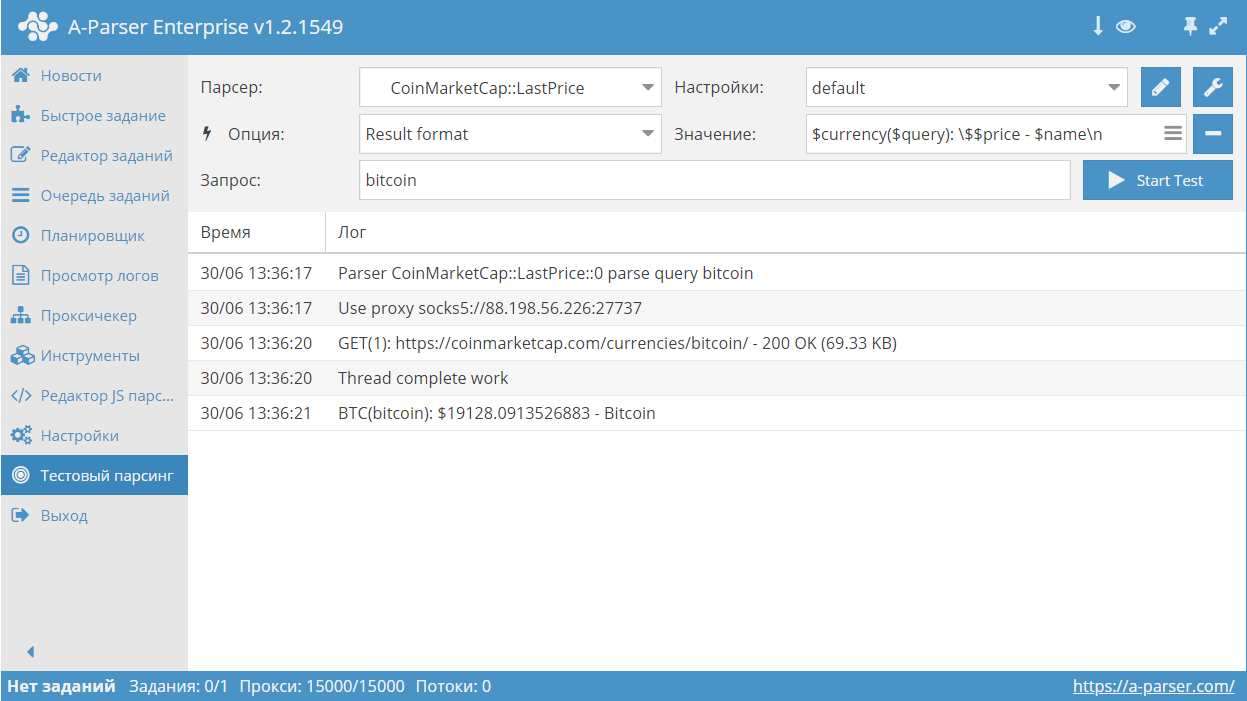
Task: Open the https://a-parser.com/ link
Action: (x=1154, y=686)
